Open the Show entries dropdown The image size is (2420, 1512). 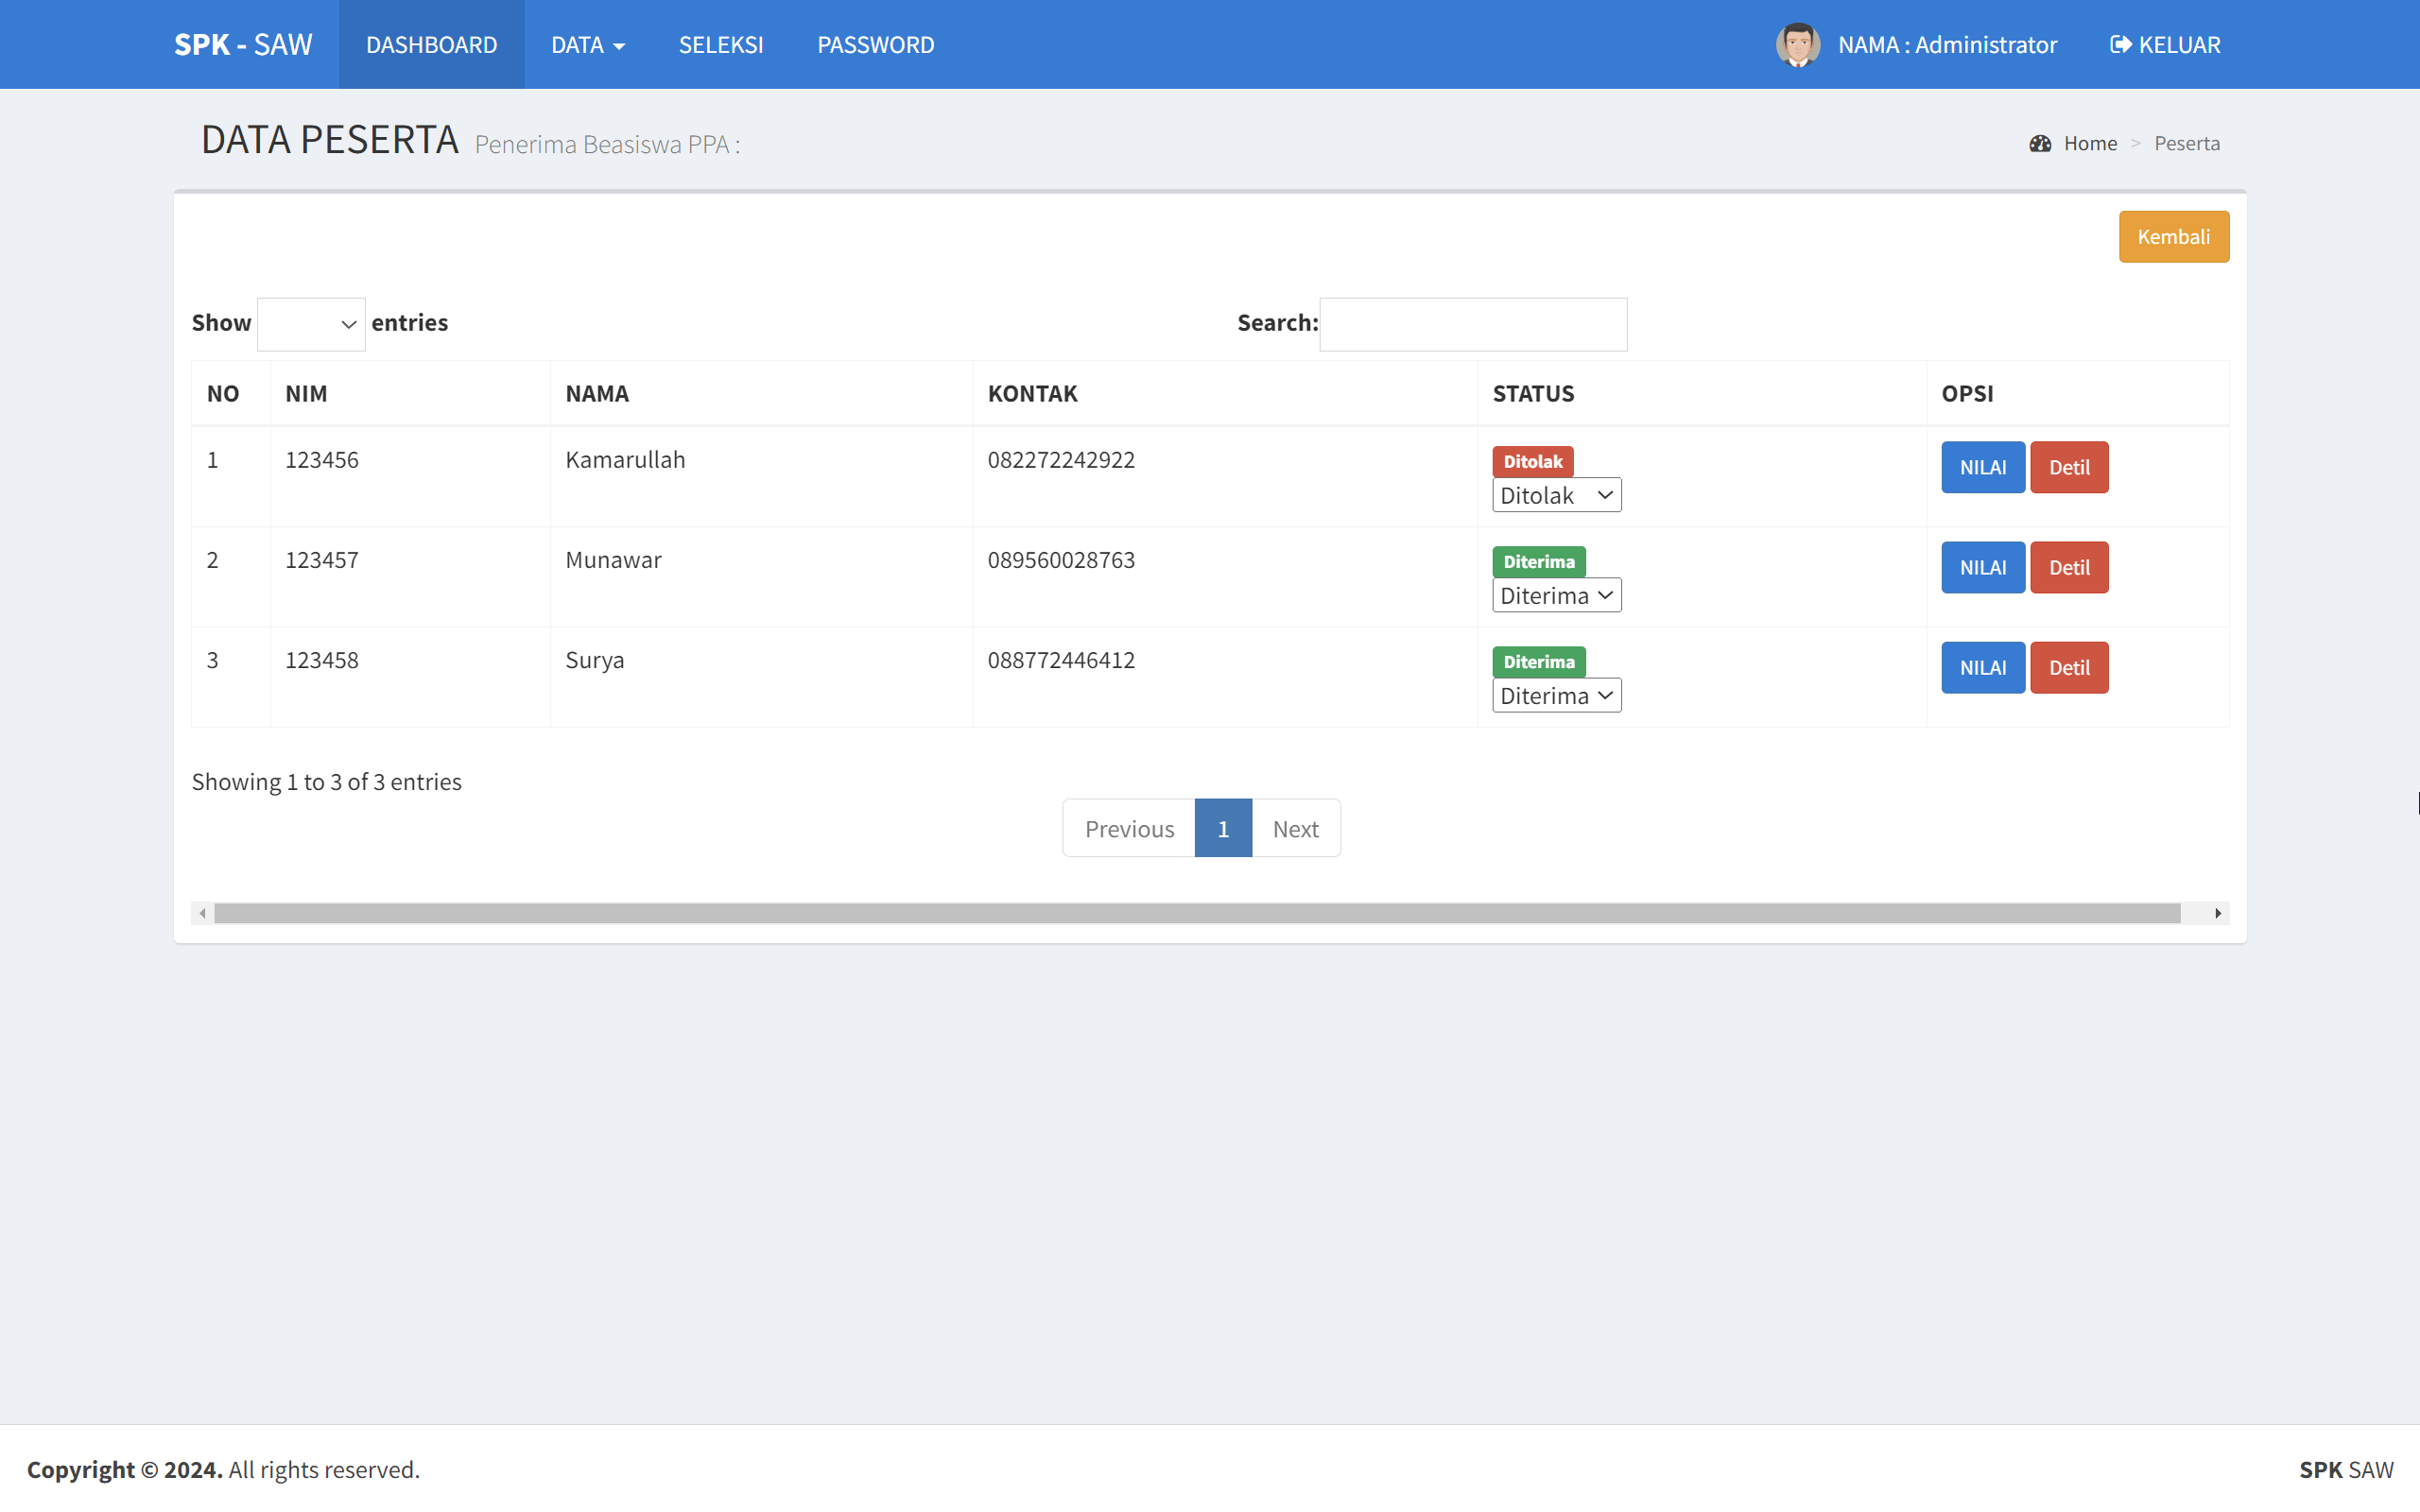[x=311, y=323]
